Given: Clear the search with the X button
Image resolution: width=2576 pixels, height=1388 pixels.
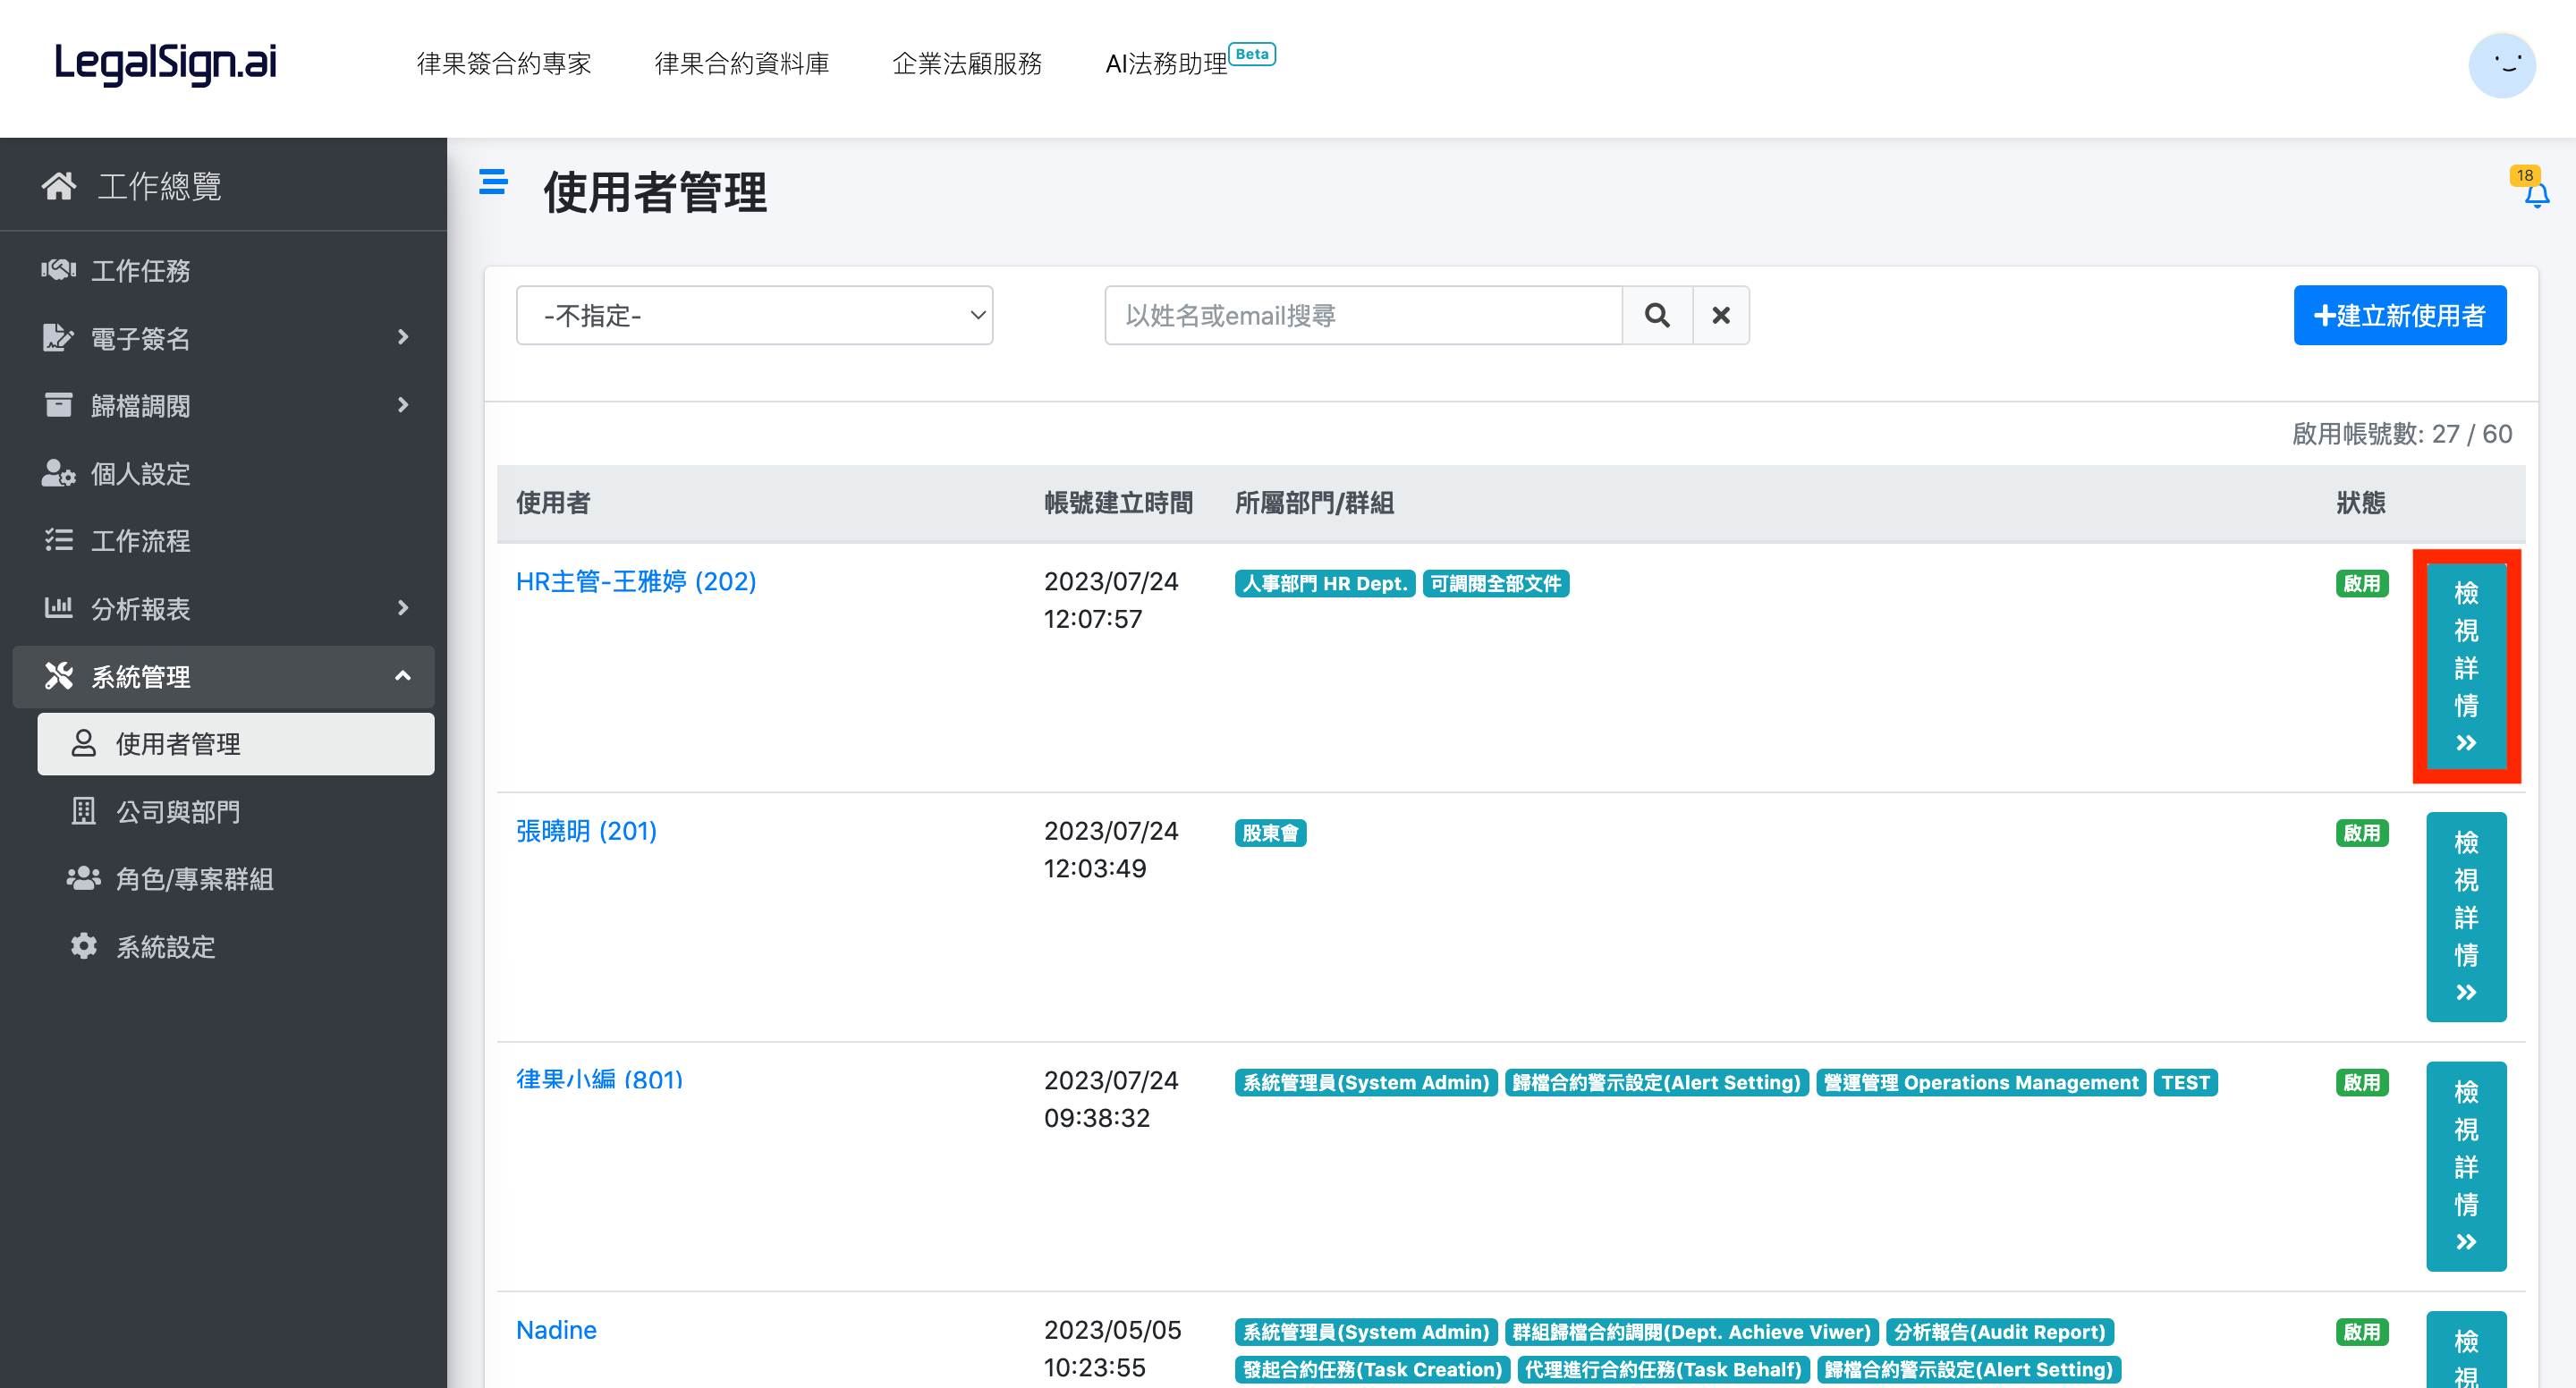Looking at the screenshot, I should [1721, 315].
